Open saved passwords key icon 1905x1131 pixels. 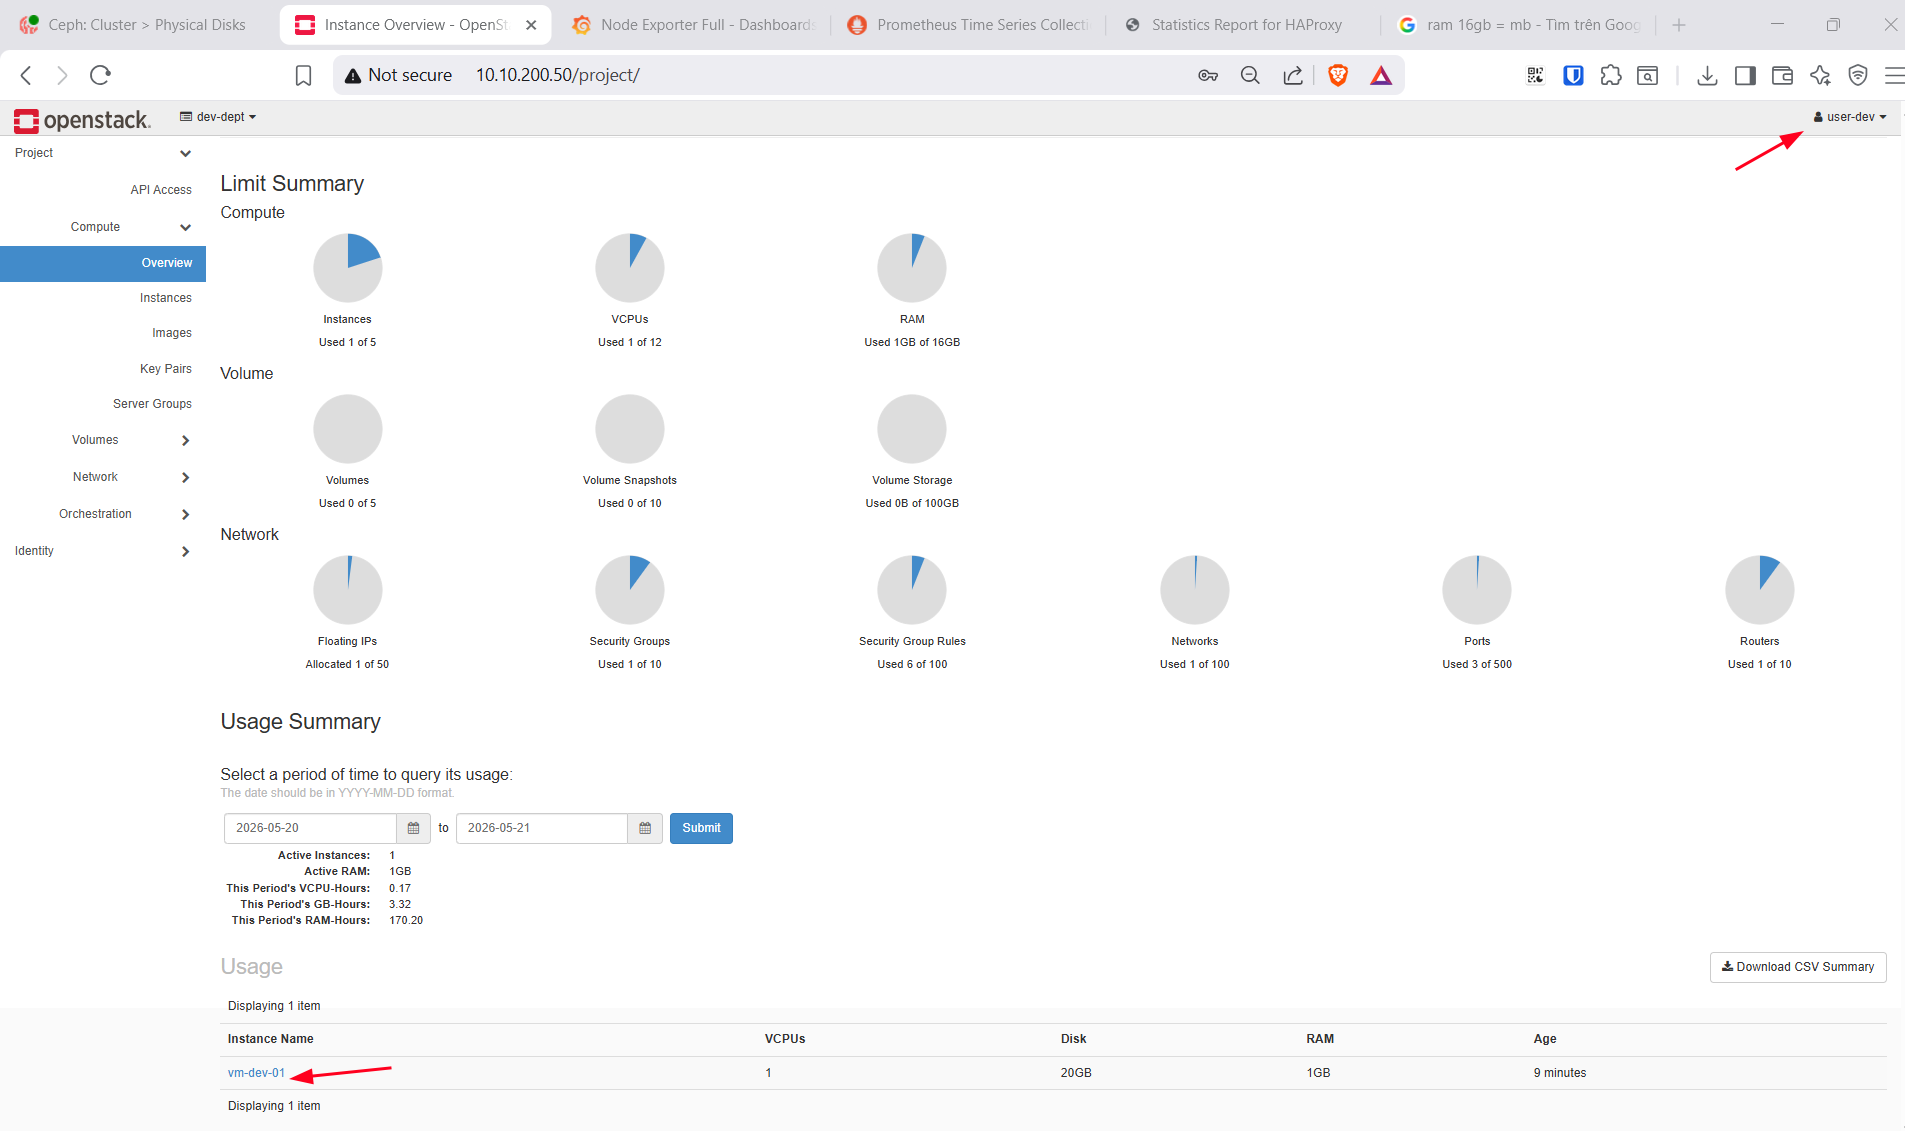(x=1208, y=75)
